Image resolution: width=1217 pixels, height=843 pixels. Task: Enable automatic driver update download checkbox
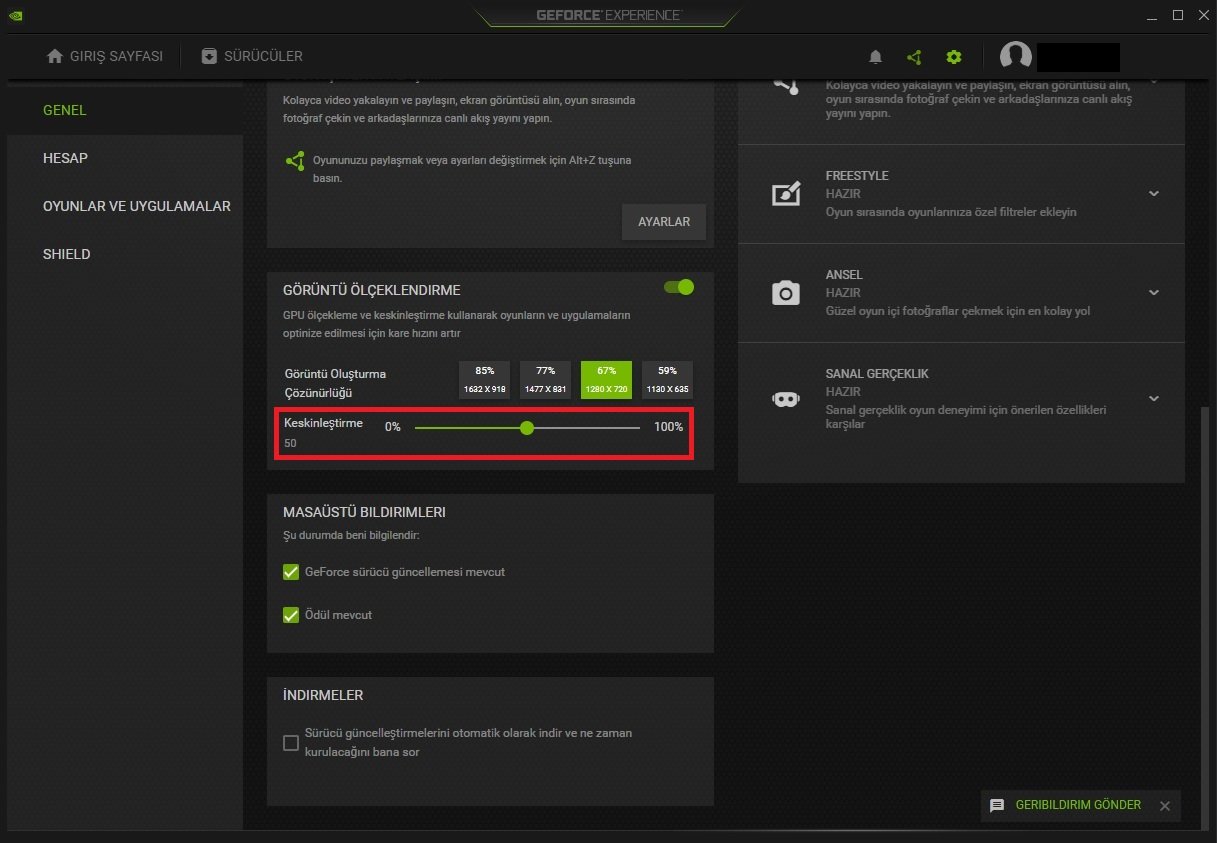(291, 742)
